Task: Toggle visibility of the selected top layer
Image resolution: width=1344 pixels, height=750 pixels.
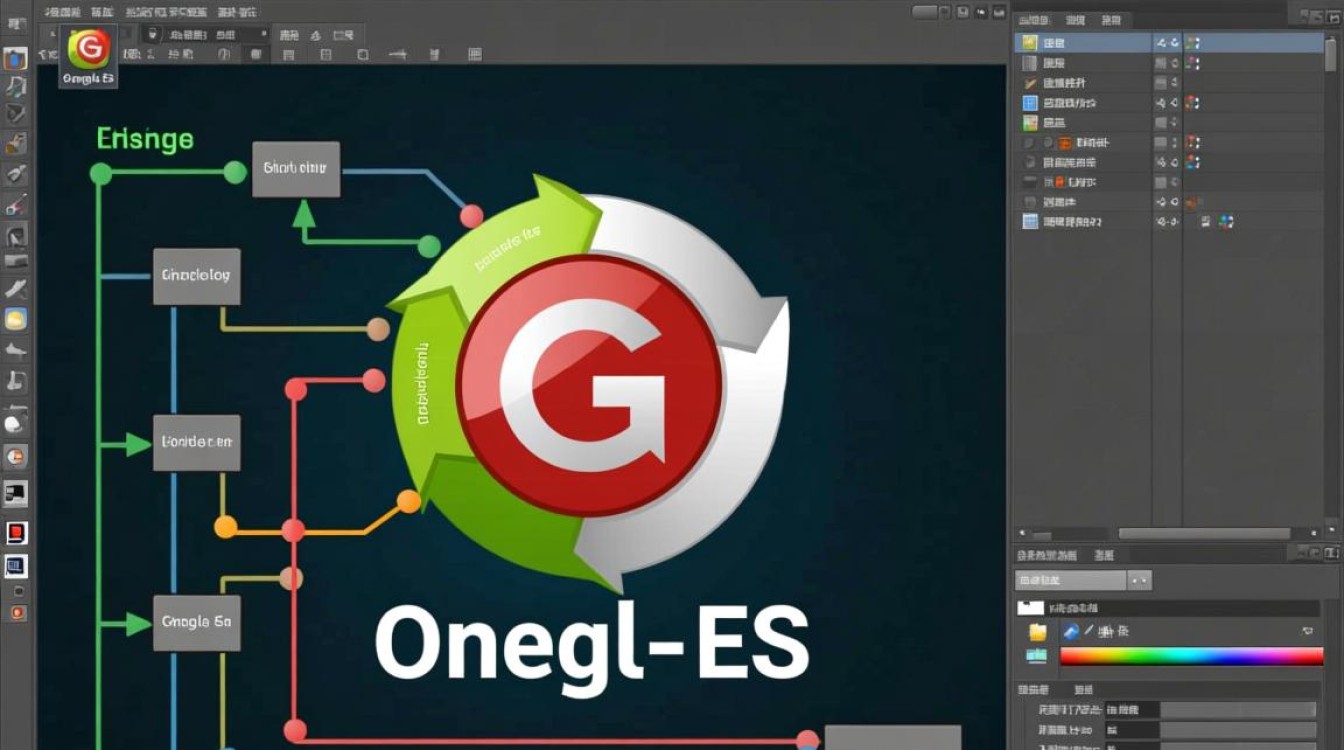Action: point(1162,43)
